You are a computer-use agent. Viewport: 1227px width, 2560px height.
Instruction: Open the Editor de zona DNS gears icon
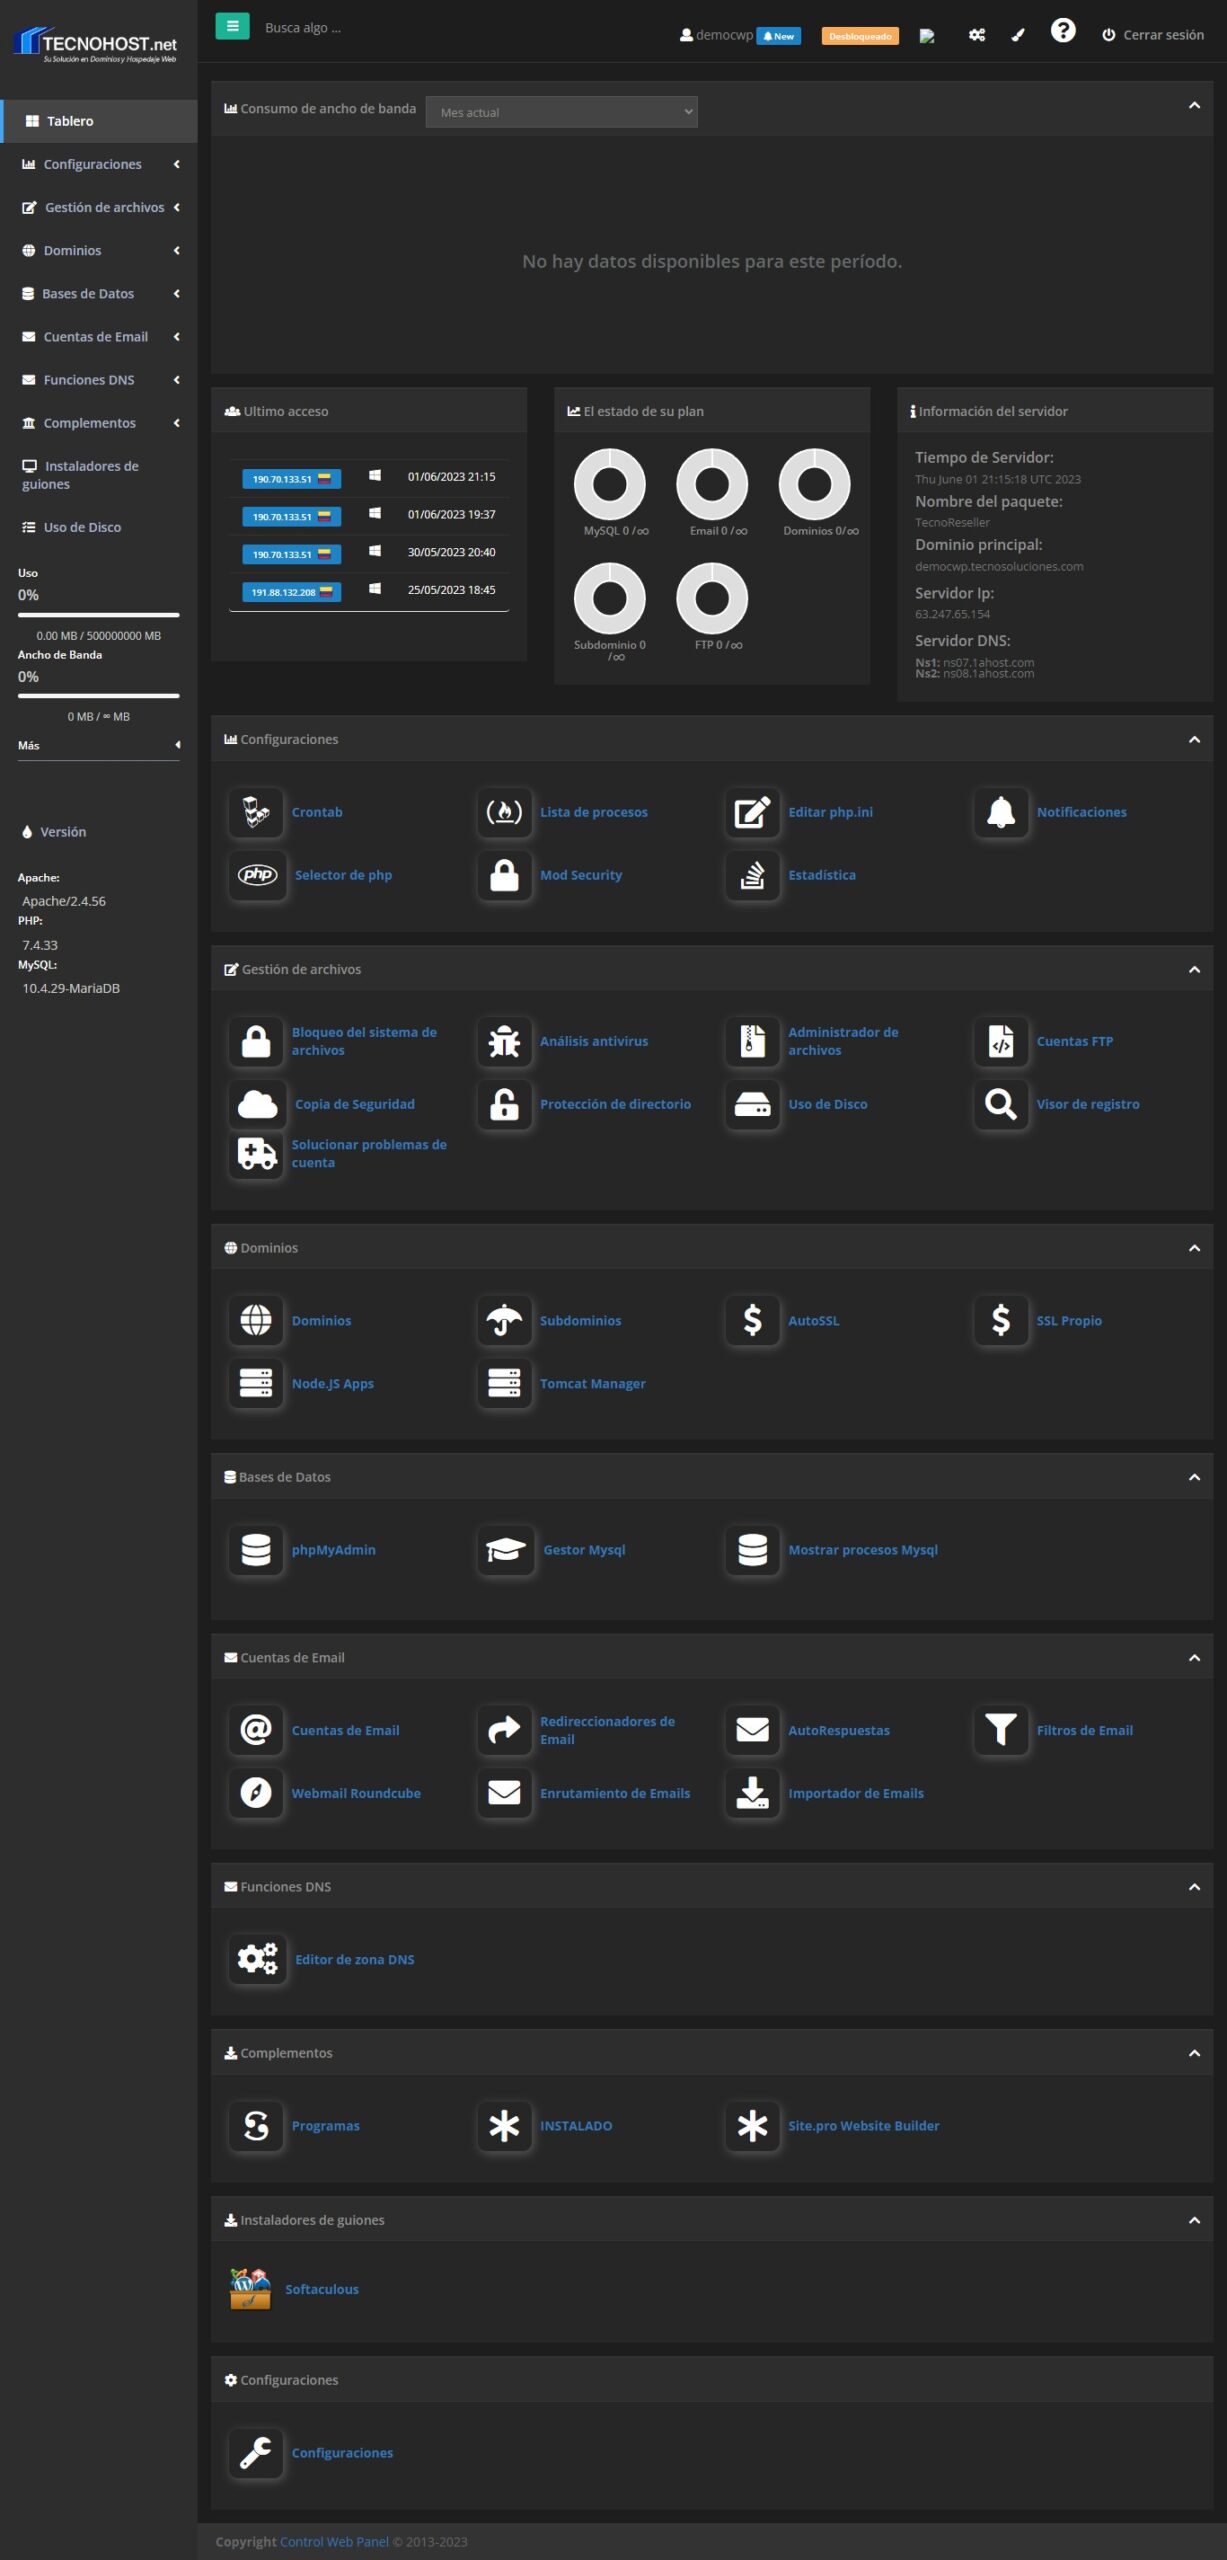[257, 1959]
